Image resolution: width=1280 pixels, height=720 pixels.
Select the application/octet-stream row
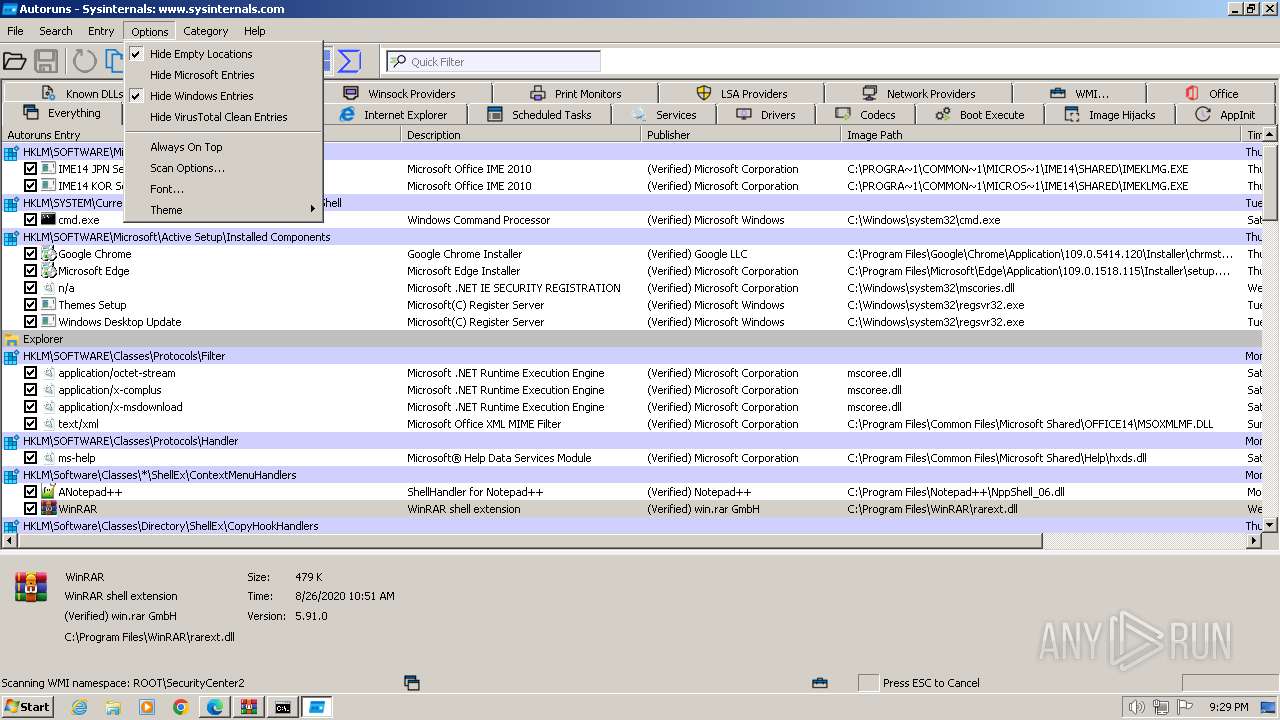coord(632,373)
